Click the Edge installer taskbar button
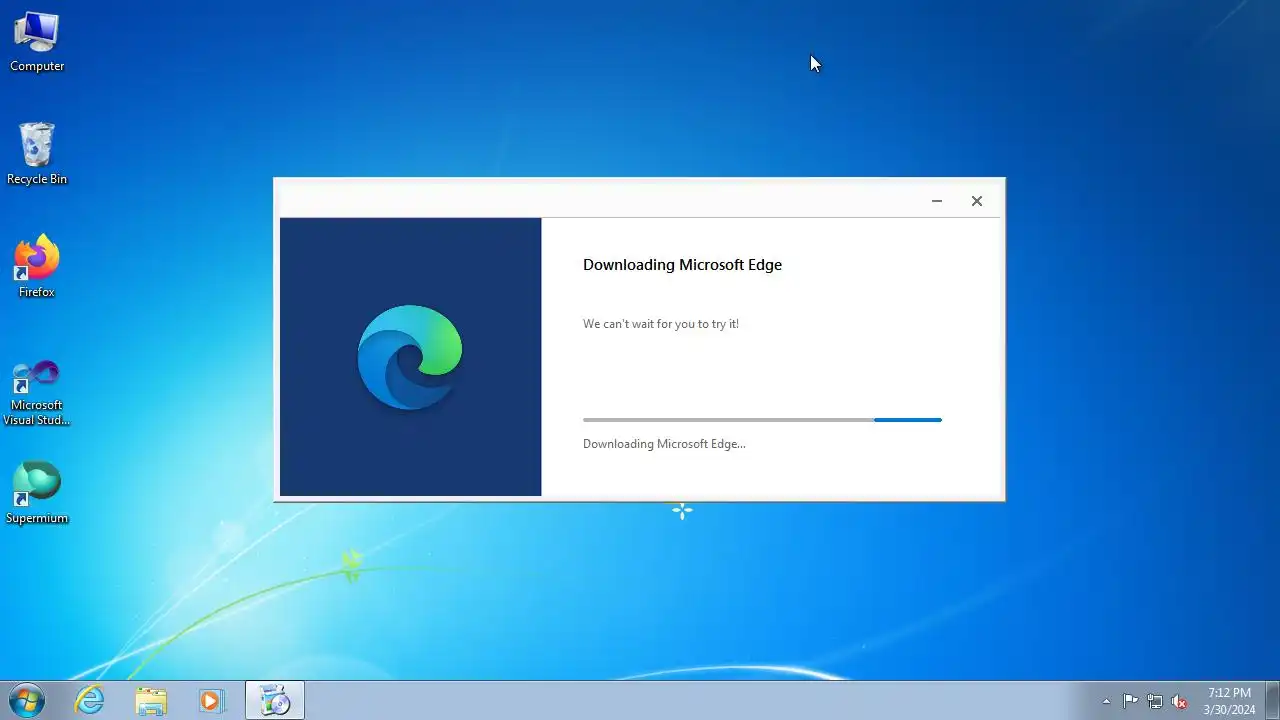This screenshot has height=720, width=1280. 275,700
